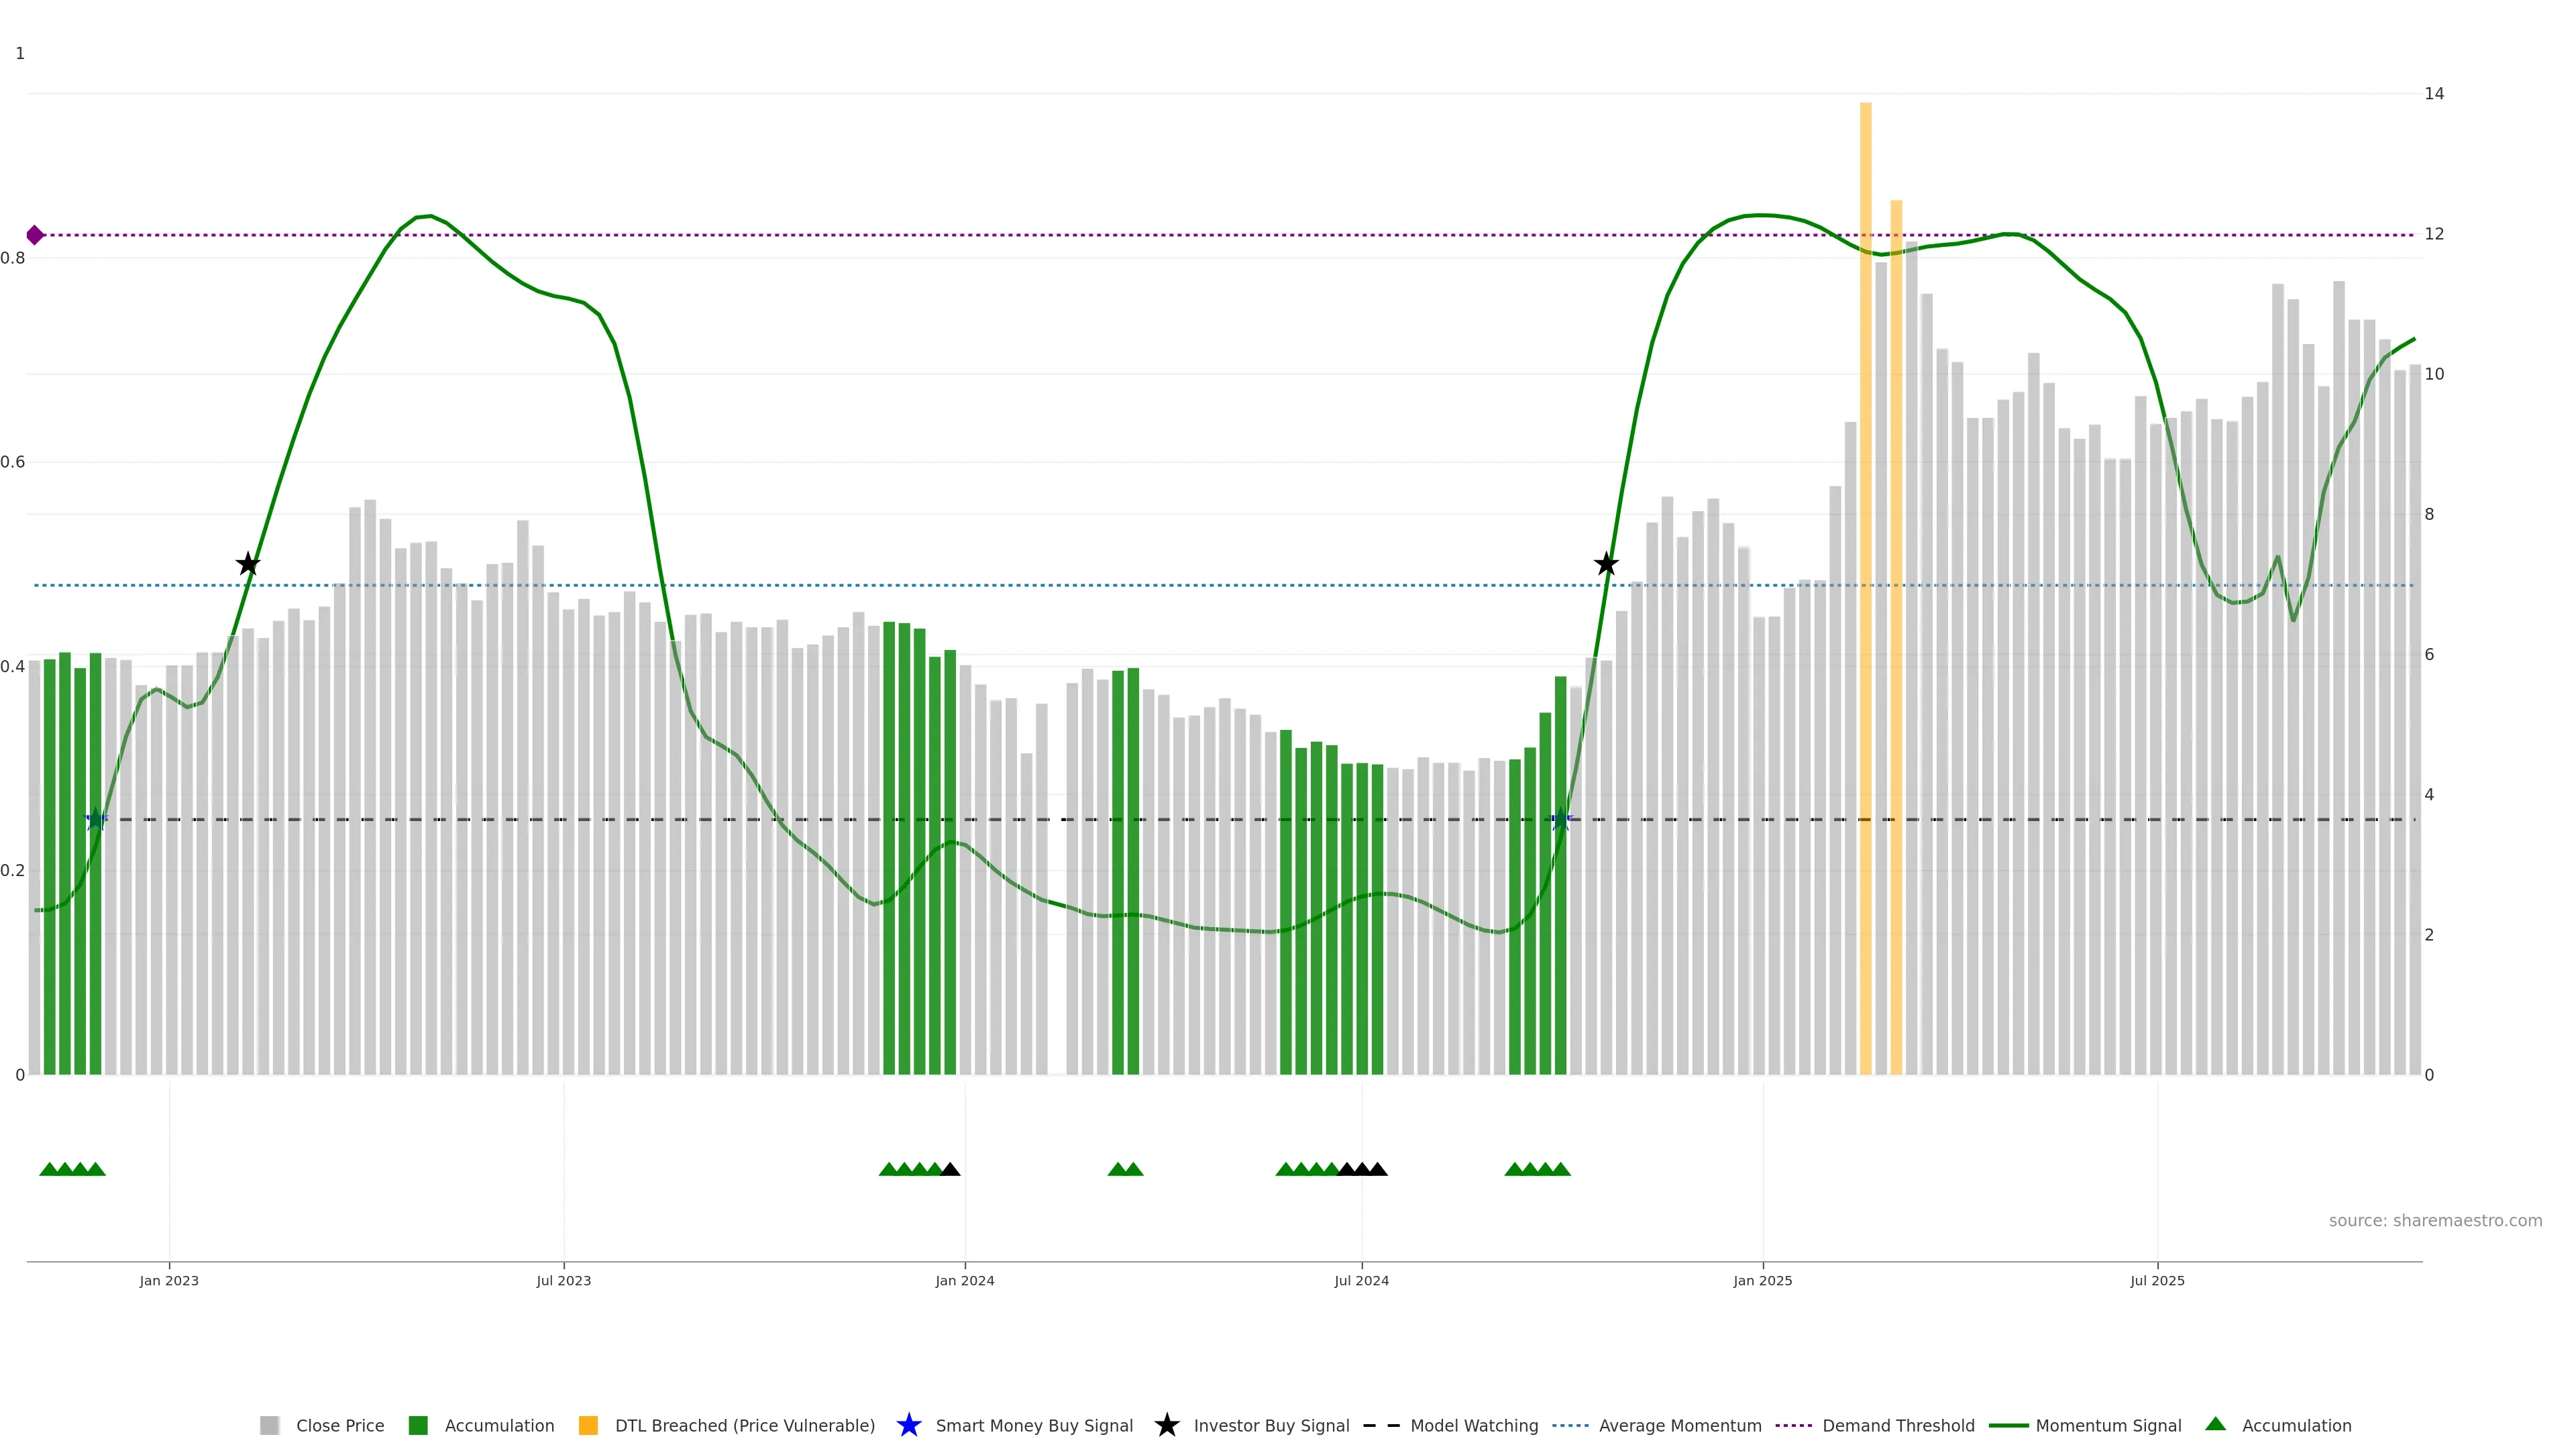Click the blue Smart Money star near Oct 2024

1560,820
